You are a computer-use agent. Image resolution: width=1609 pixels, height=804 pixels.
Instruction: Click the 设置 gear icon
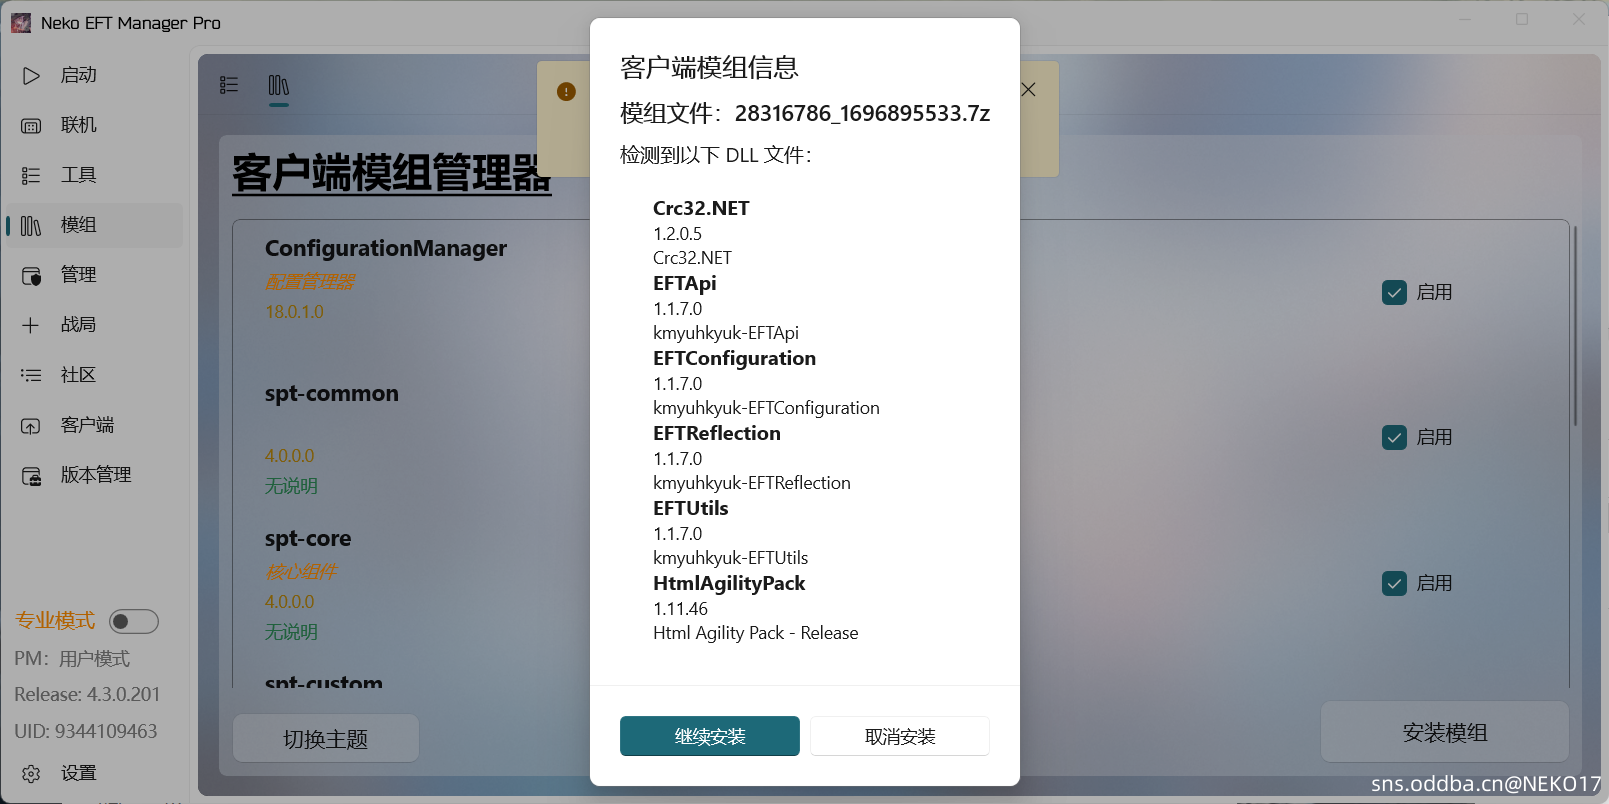(x=31, y=773)
